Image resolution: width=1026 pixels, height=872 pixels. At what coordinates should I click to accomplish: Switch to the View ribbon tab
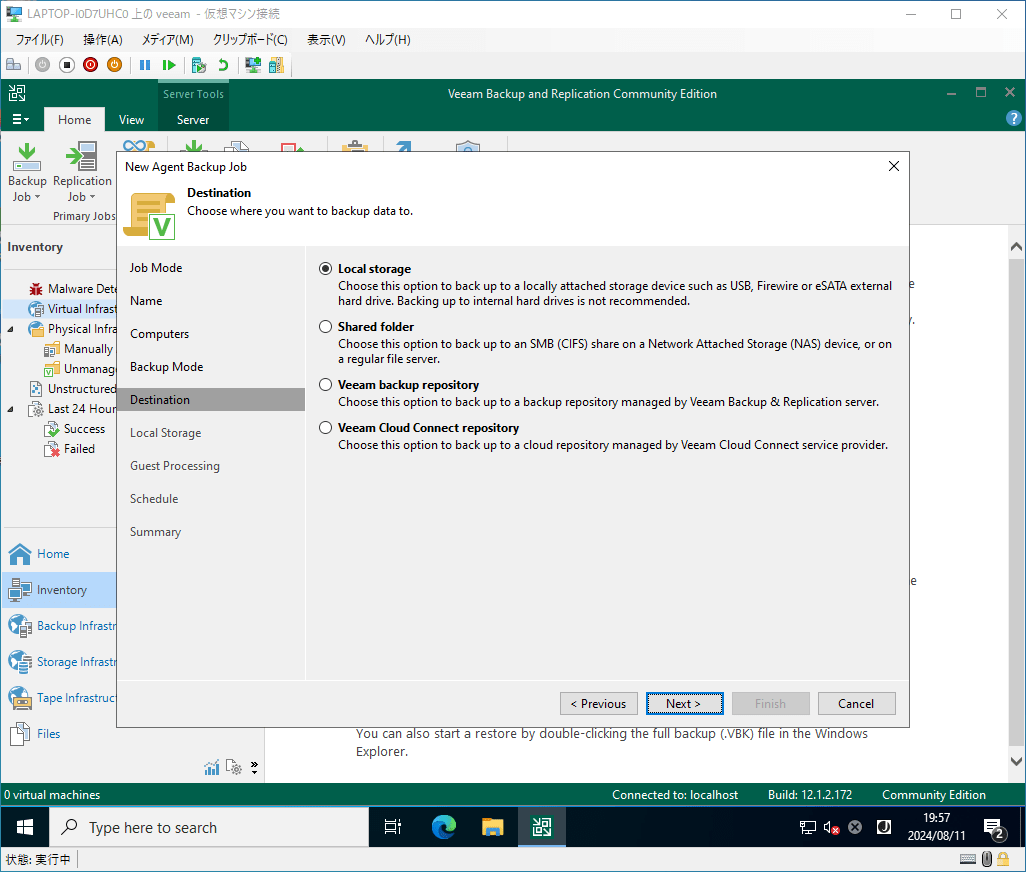click(132, 120)
